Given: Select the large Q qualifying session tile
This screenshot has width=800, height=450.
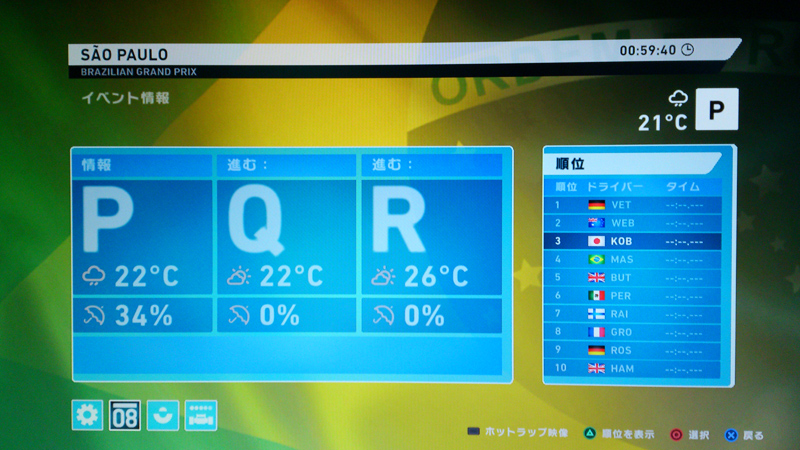Looking at the screenshot, I should tap(286, 236).
